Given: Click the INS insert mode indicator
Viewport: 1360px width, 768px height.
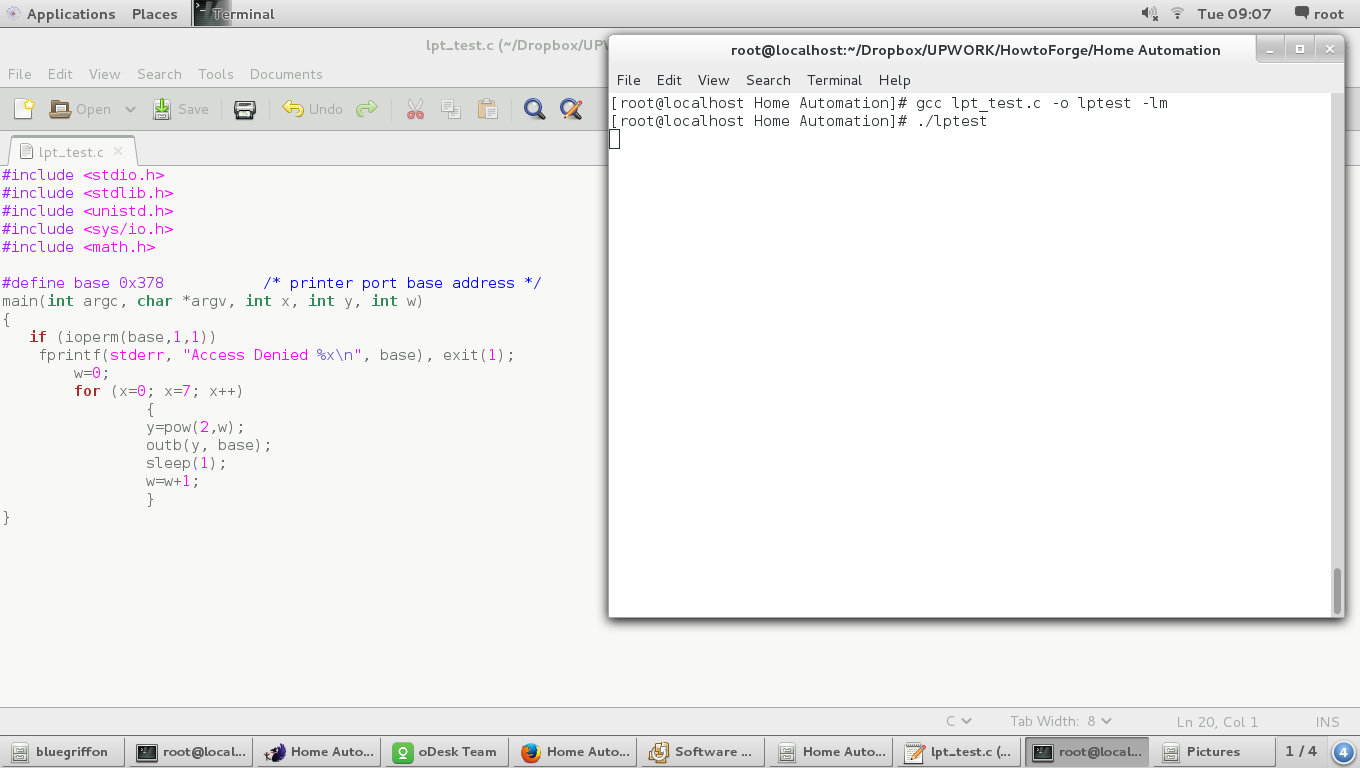Looking at the screenshot, I should [x=1327, y=721].
